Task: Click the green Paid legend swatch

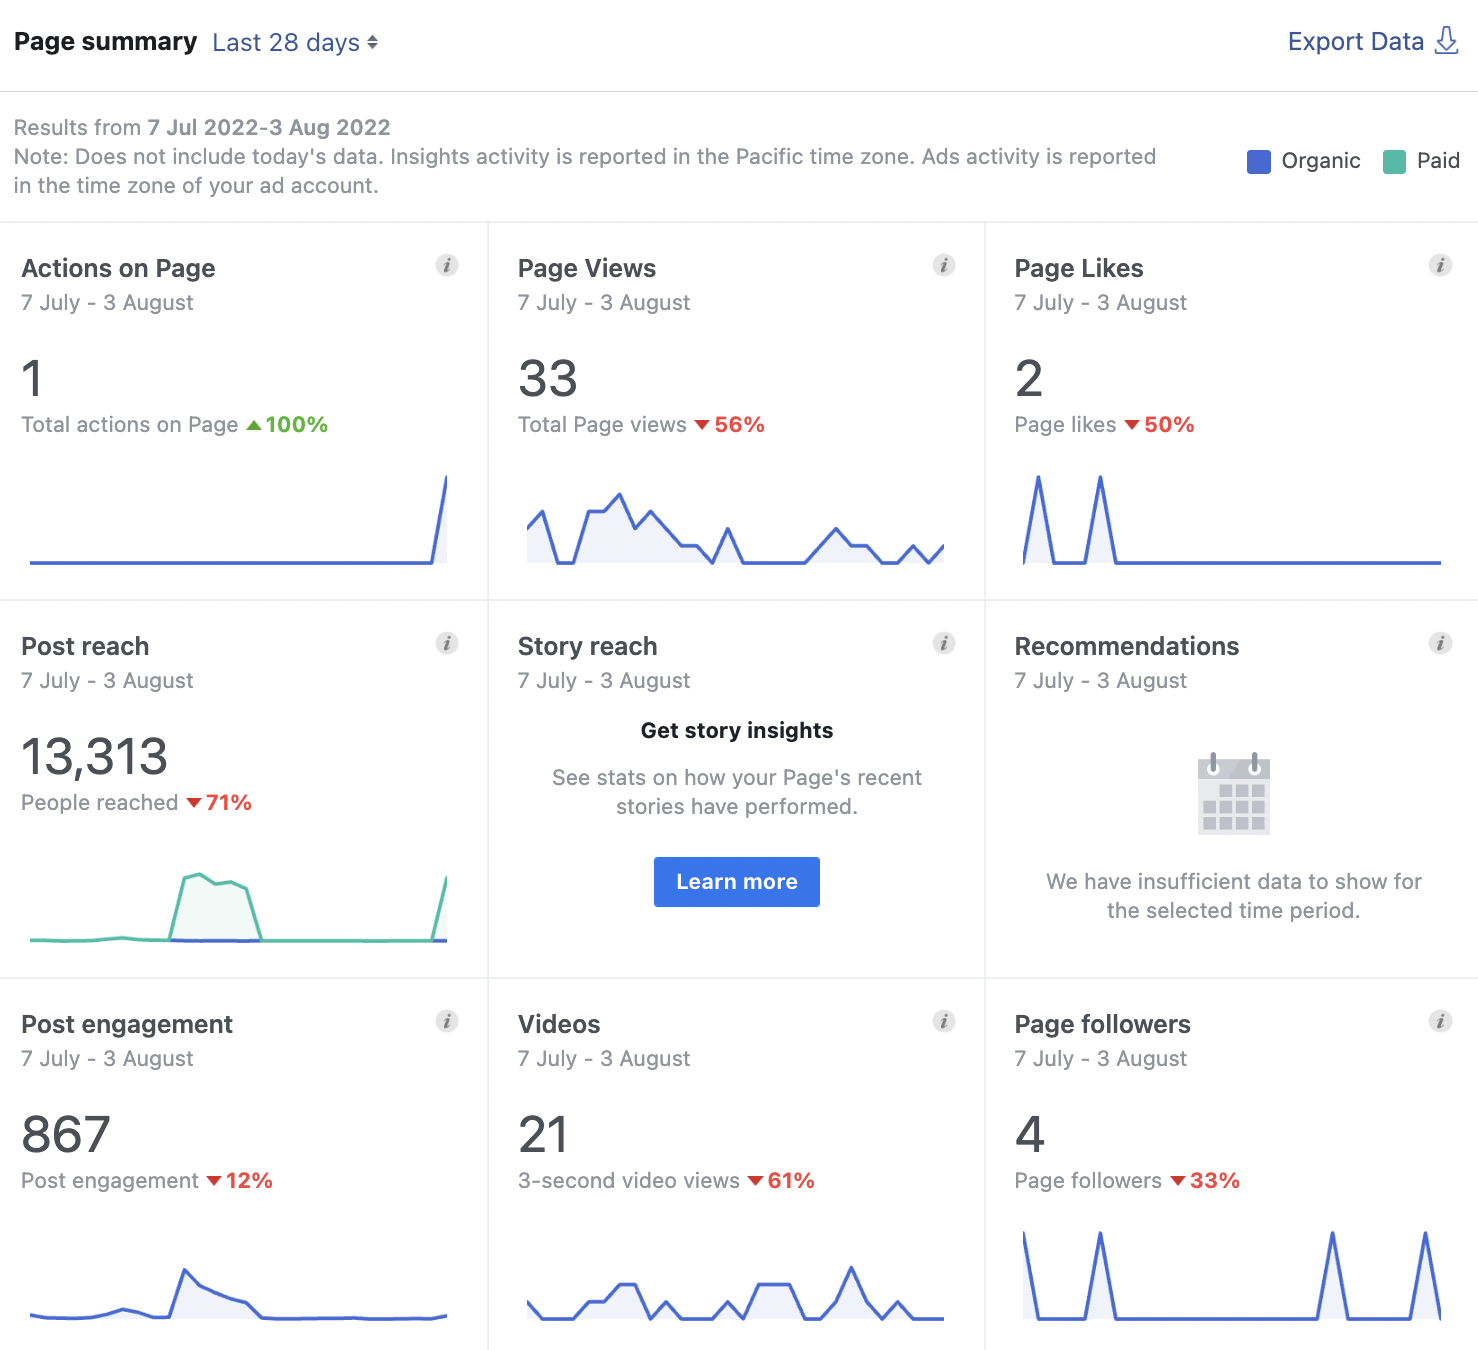Action: [1394, 161]
